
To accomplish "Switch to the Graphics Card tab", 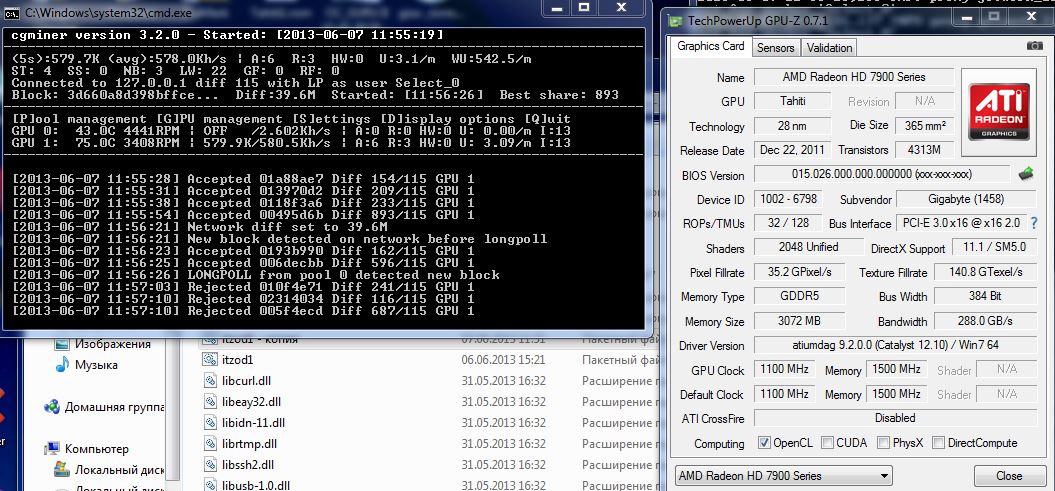I will (711, 46).
